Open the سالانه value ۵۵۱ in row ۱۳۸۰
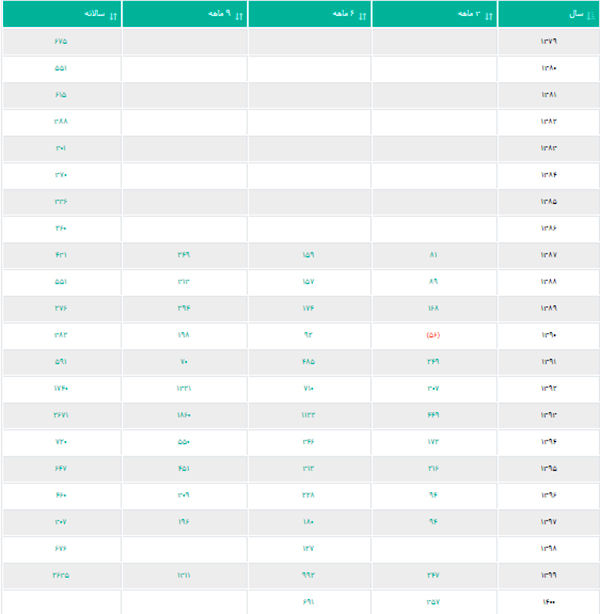Image resolution: width=600 pixels, height=614 pixels. (x=61, y=68)
